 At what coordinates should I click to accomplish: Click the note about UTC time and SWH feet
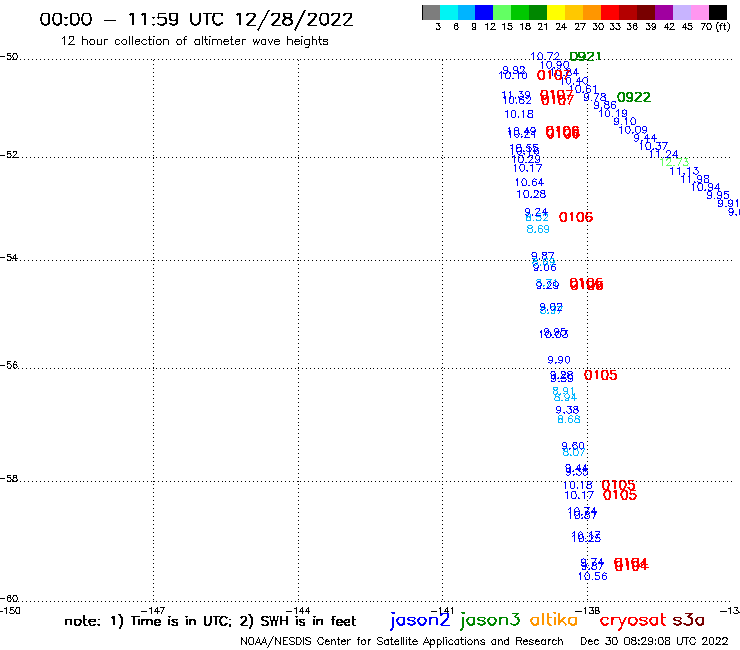click(x=210, y=621)
